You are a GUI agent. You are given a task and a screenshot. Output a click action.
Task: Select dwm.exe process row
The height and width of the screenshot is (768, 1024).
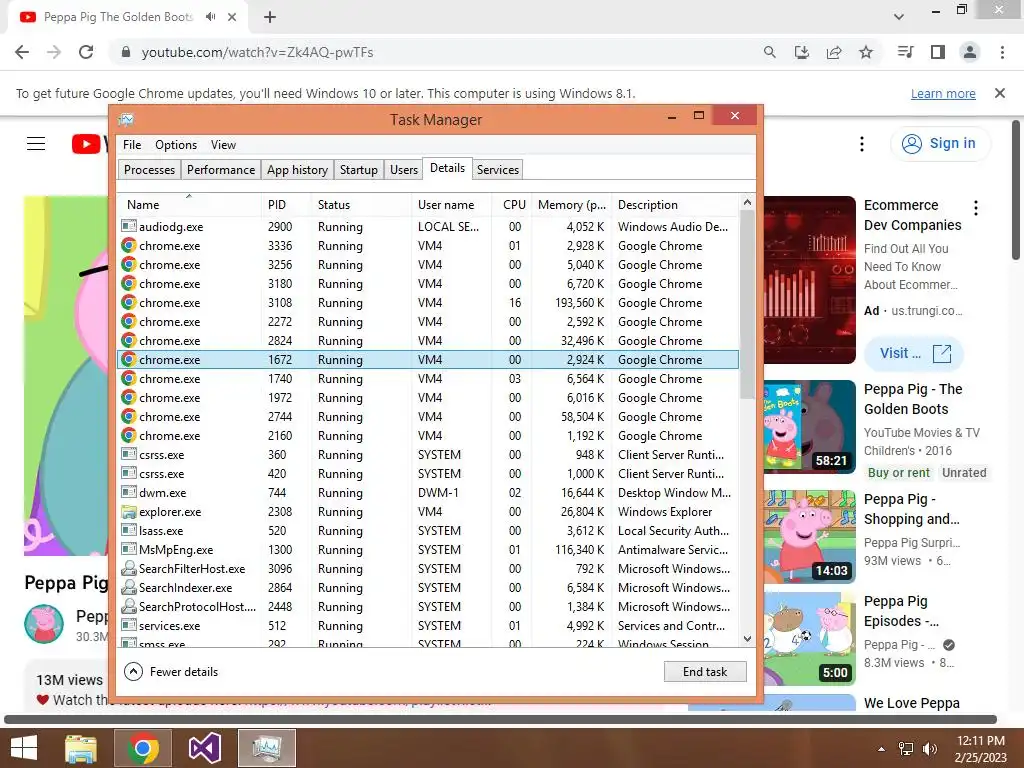[428, 493]
